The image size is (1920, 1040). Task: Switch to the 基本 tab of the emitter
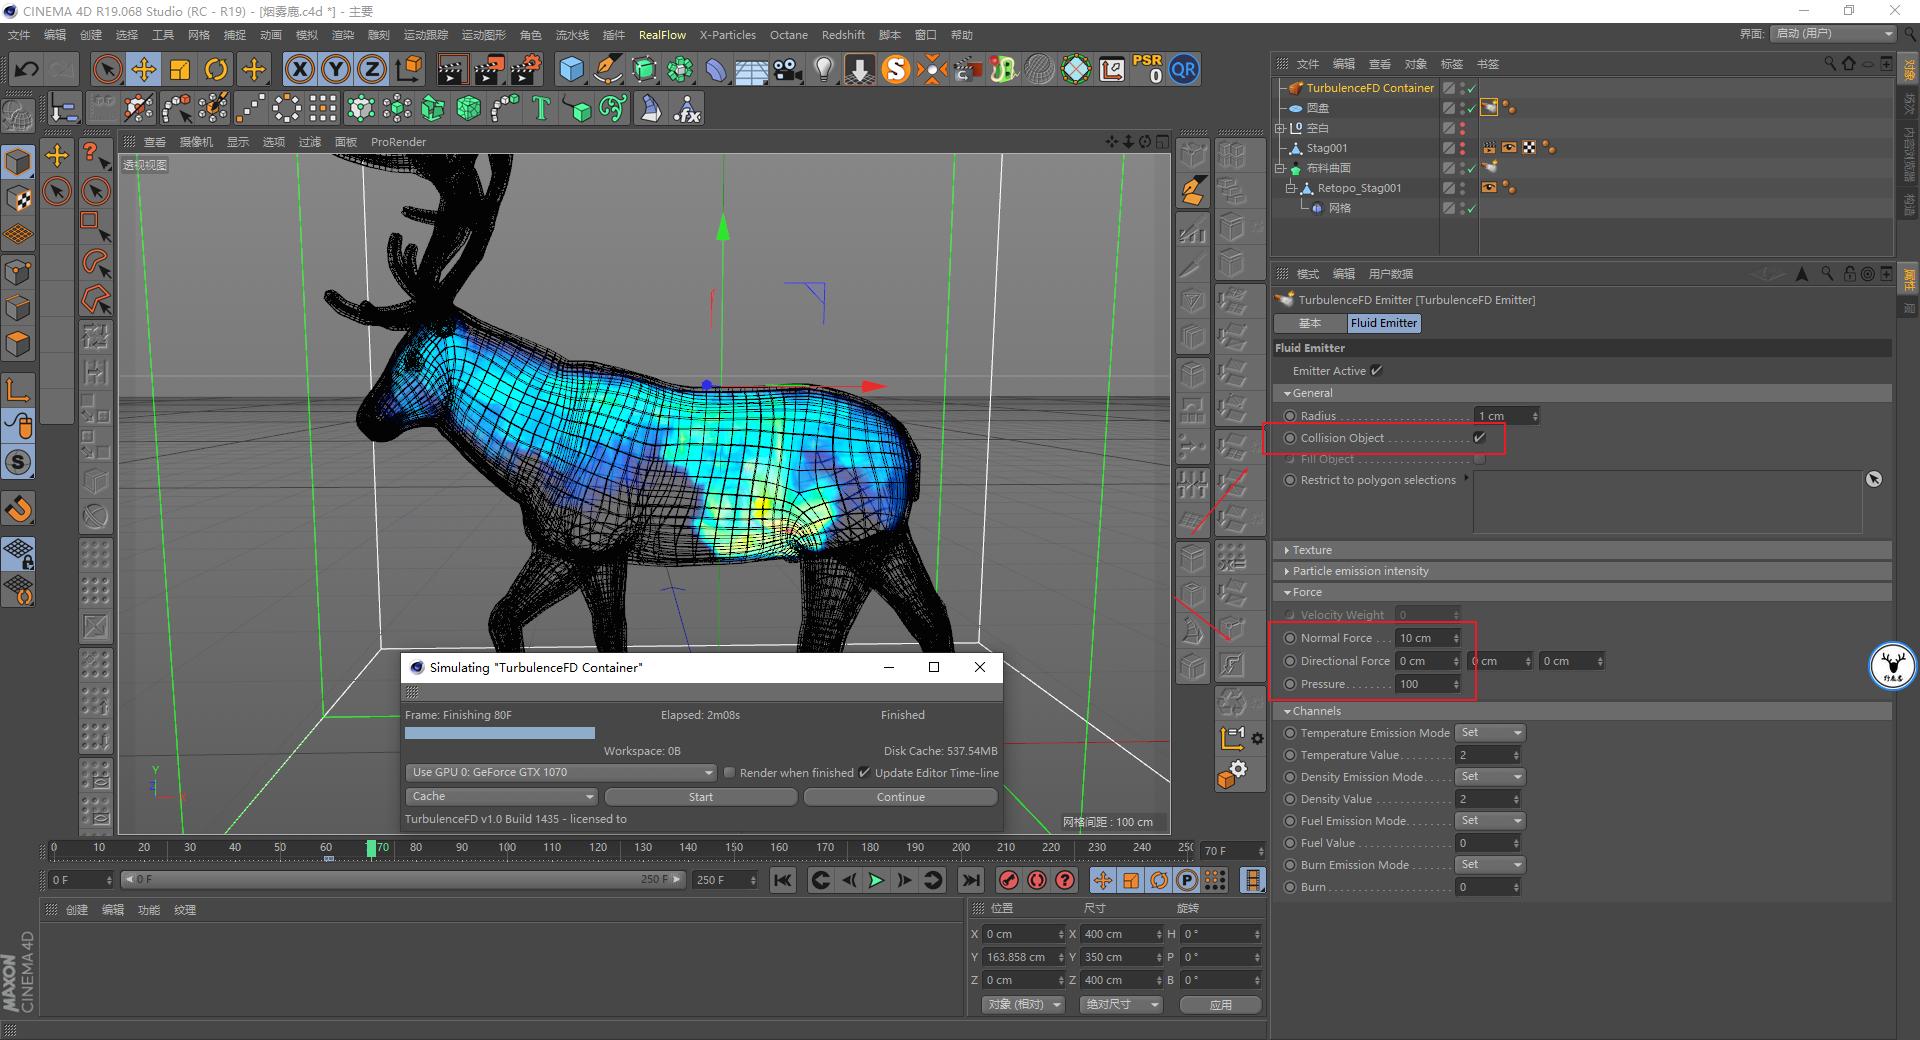tap(1309, 323)
